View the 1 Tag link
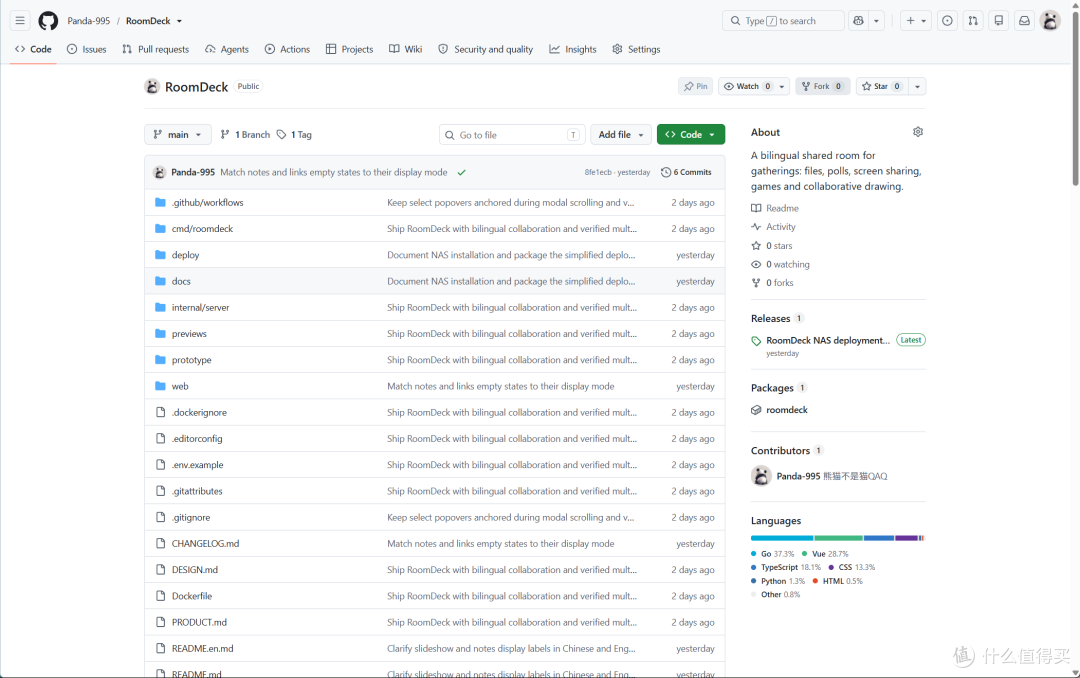The height and width of the screenshot is (678, 1080). (294, 134)
